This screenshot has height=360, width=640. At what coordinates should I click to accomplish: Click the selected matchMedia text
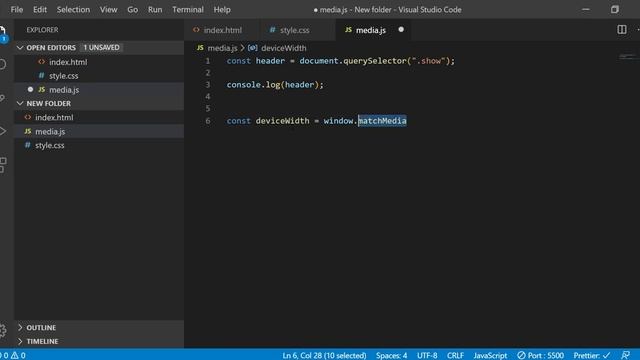[x=382, y=121]
